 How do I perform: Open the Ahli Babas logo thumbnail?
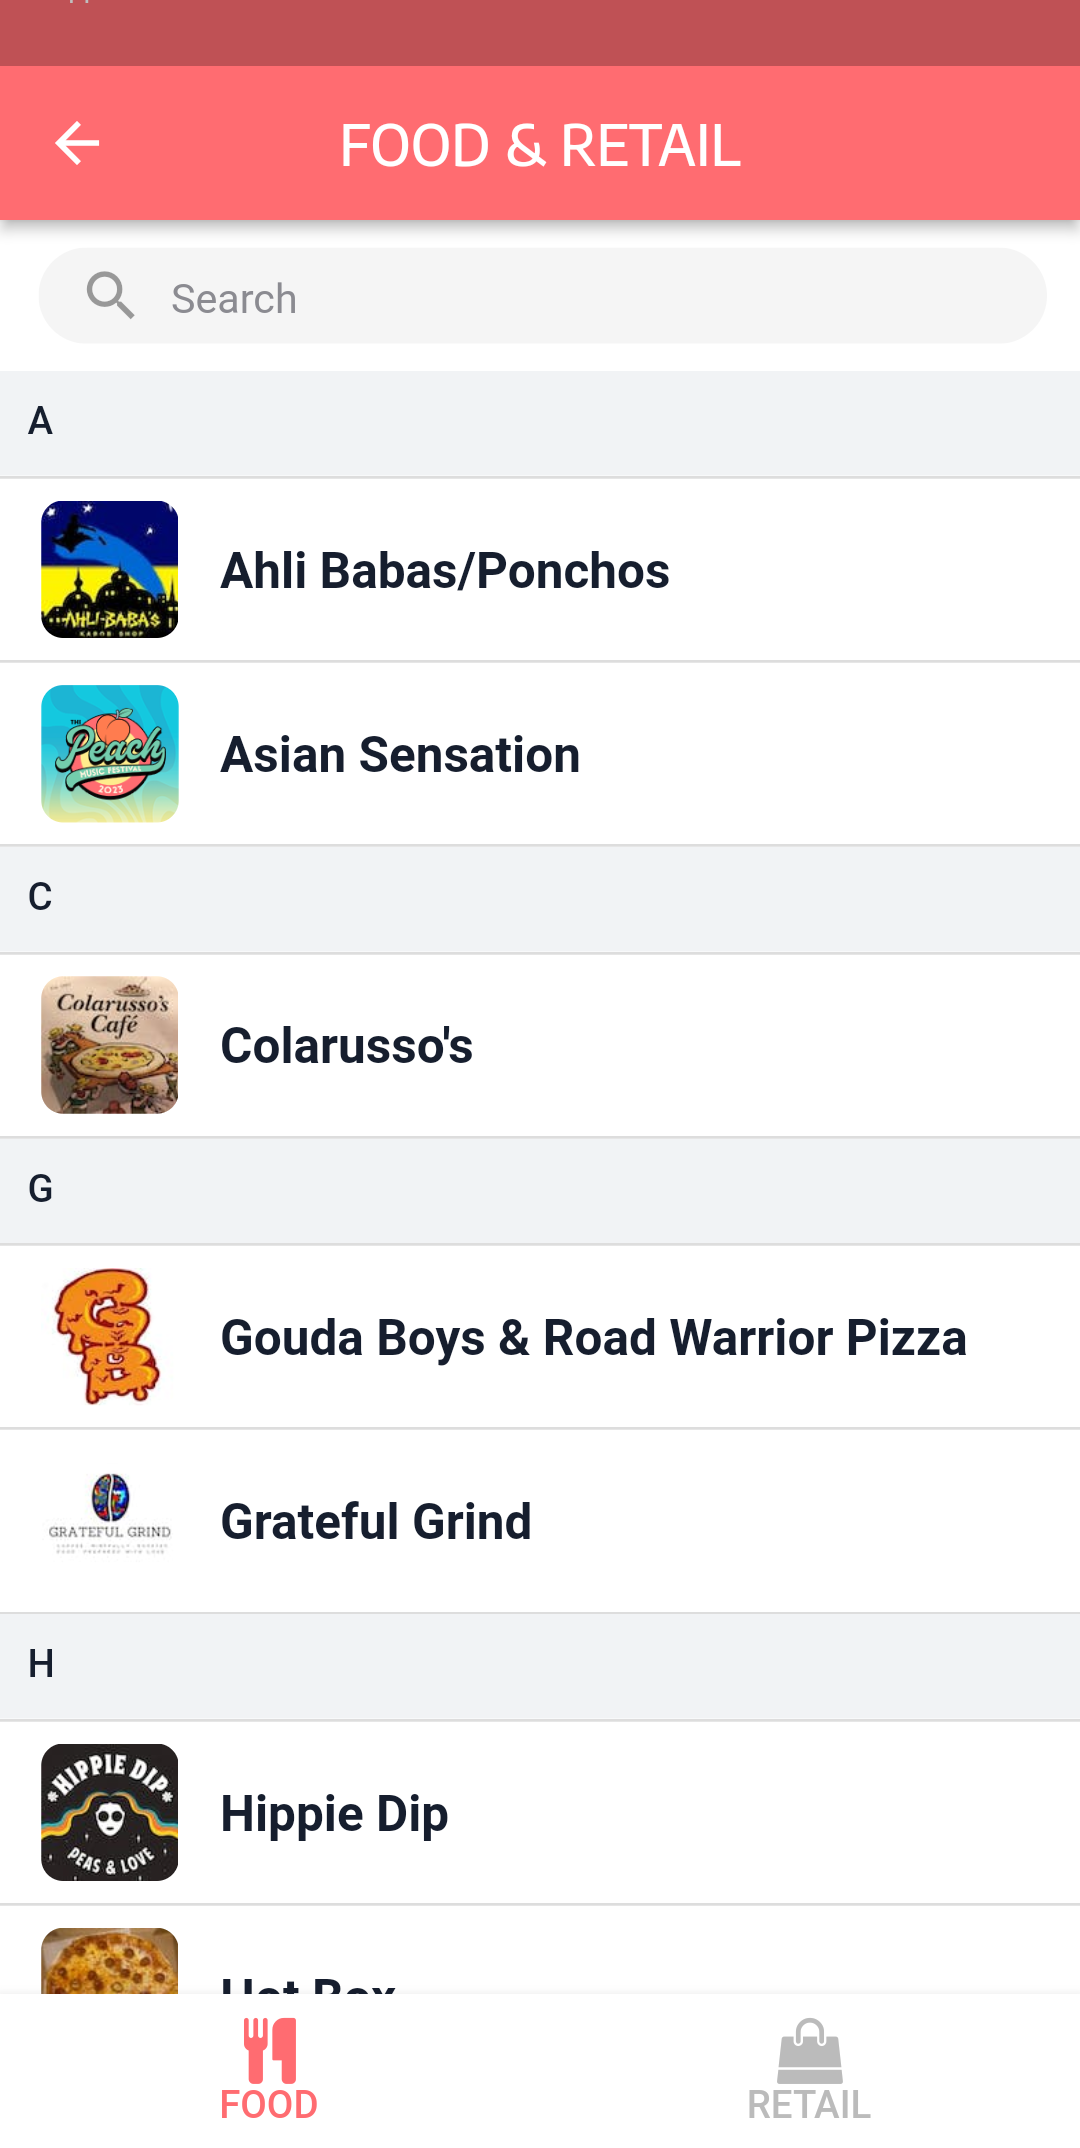pyautogui.click(x=110, y=569)
